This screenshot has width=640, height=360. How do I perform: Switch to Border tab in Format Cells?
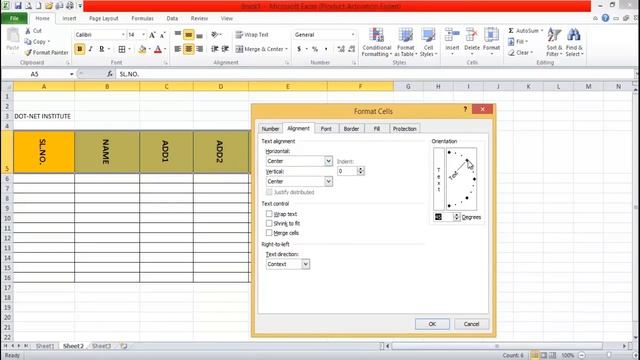[351, 129]
